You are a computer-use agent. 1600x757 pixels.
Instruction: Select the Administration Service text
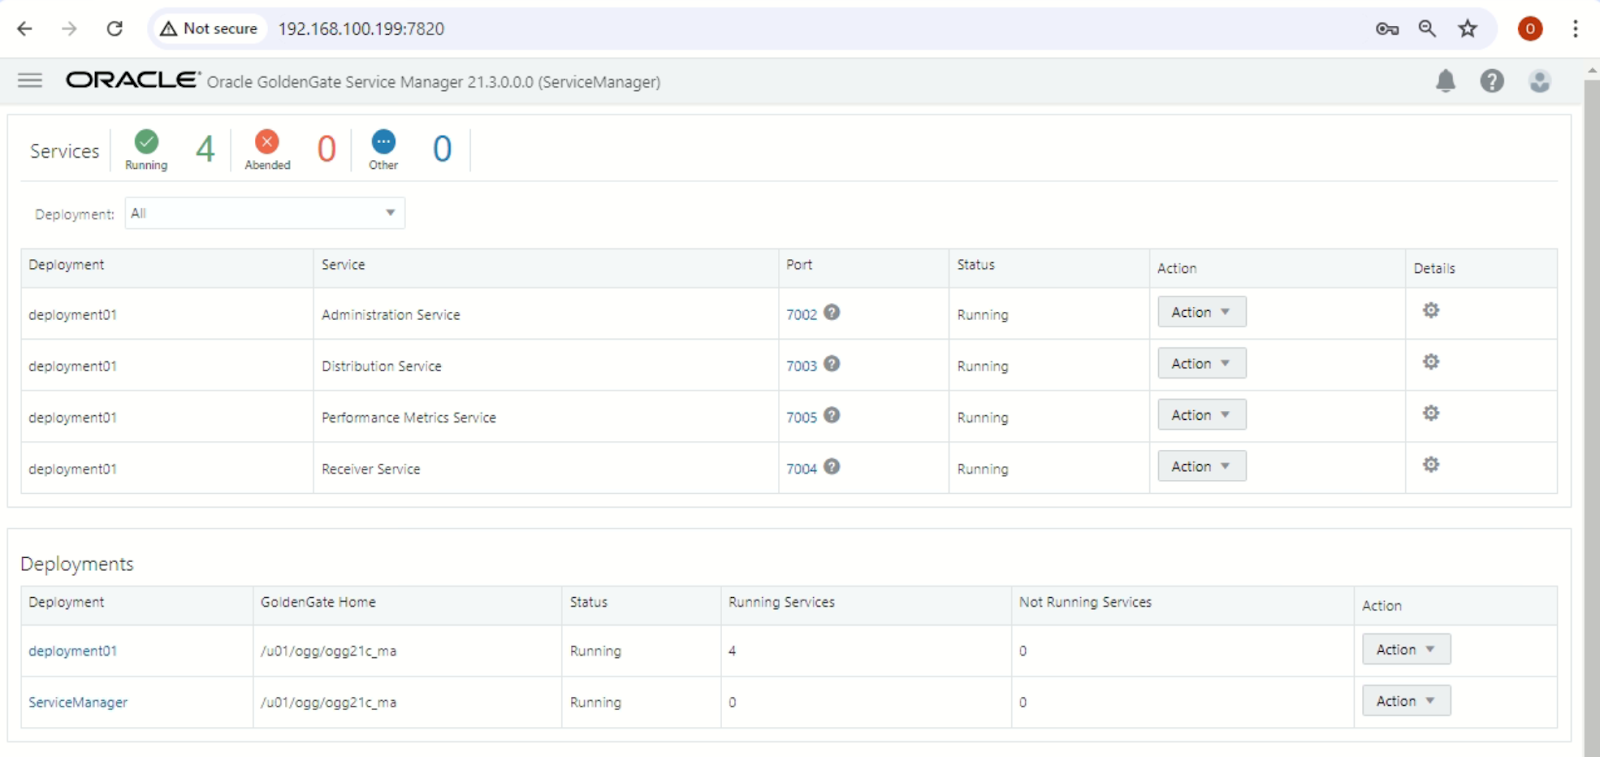(x=391, y=314)
